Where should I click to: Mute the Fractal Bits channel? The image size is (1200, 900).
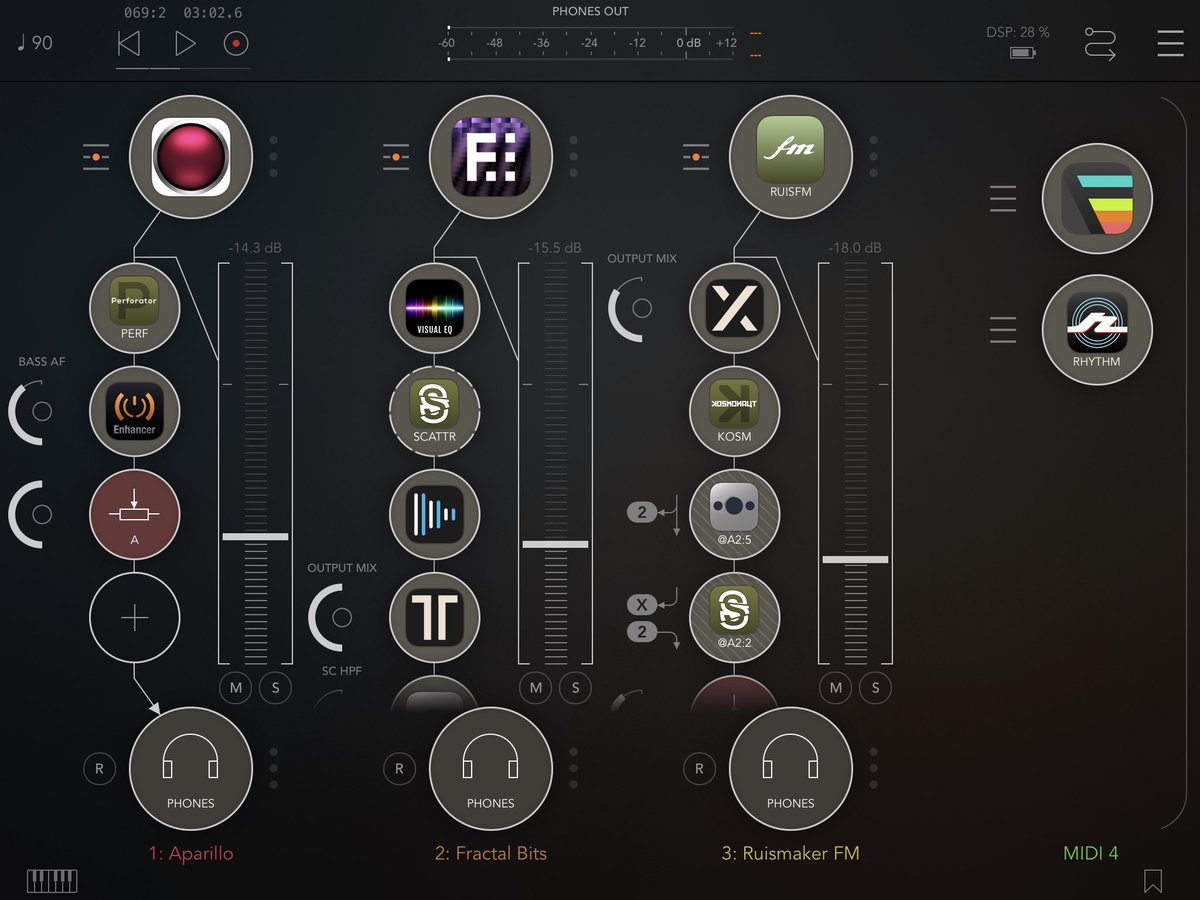point(536,688)
